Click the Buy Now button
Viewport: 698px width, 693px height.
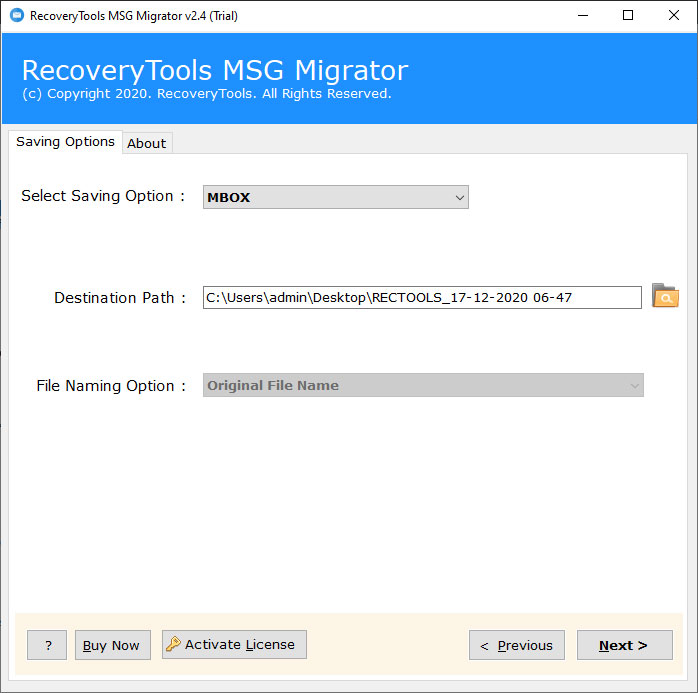point(113,645)
